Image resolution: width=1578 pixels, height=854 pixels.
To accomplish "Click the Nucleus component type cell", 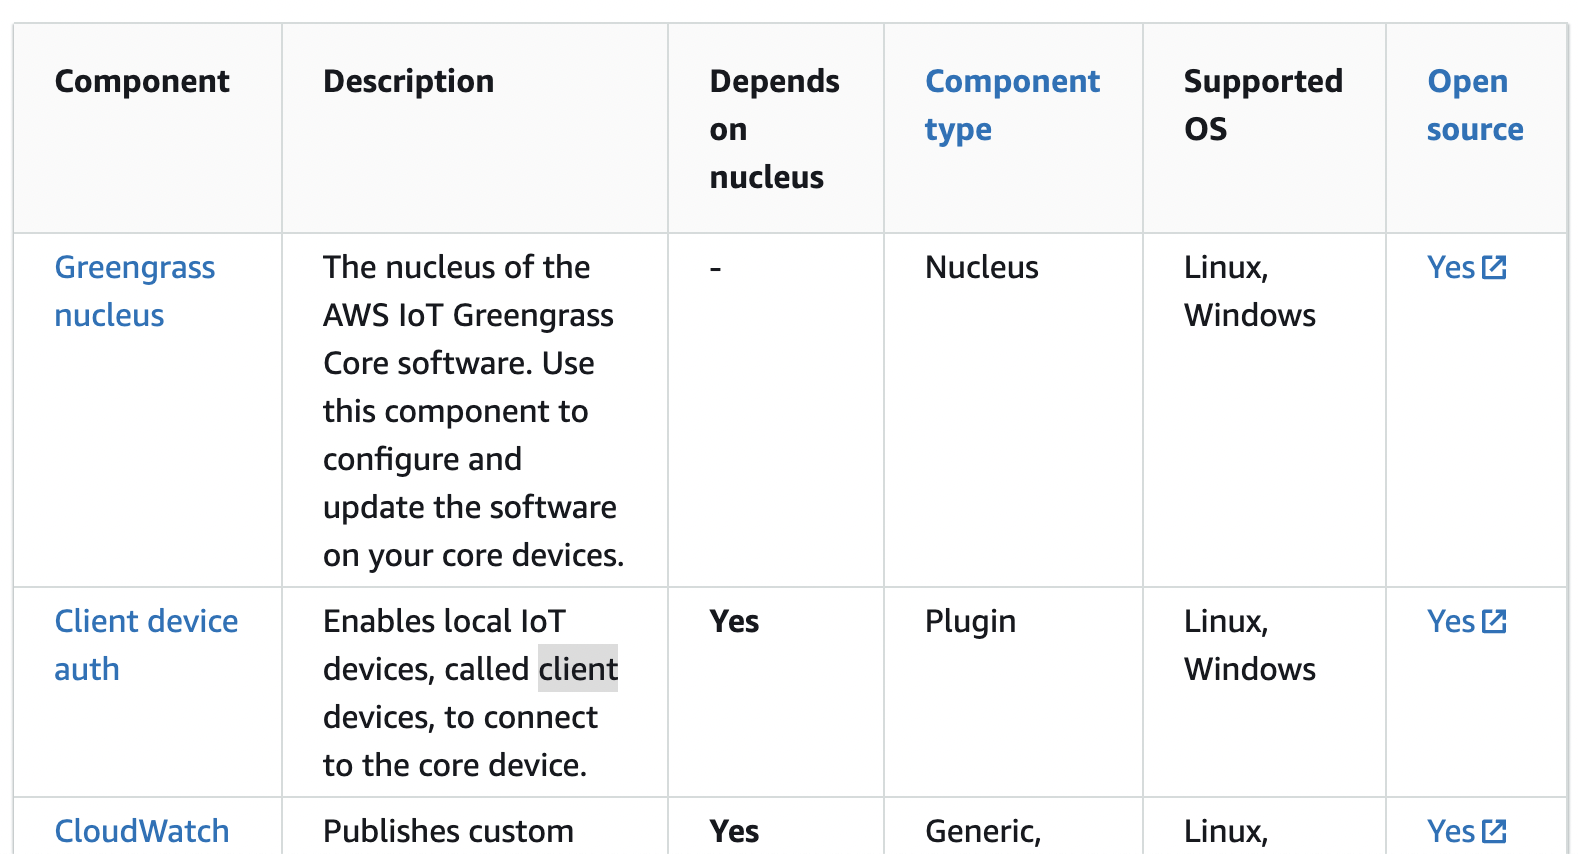I will coord(981,267).
